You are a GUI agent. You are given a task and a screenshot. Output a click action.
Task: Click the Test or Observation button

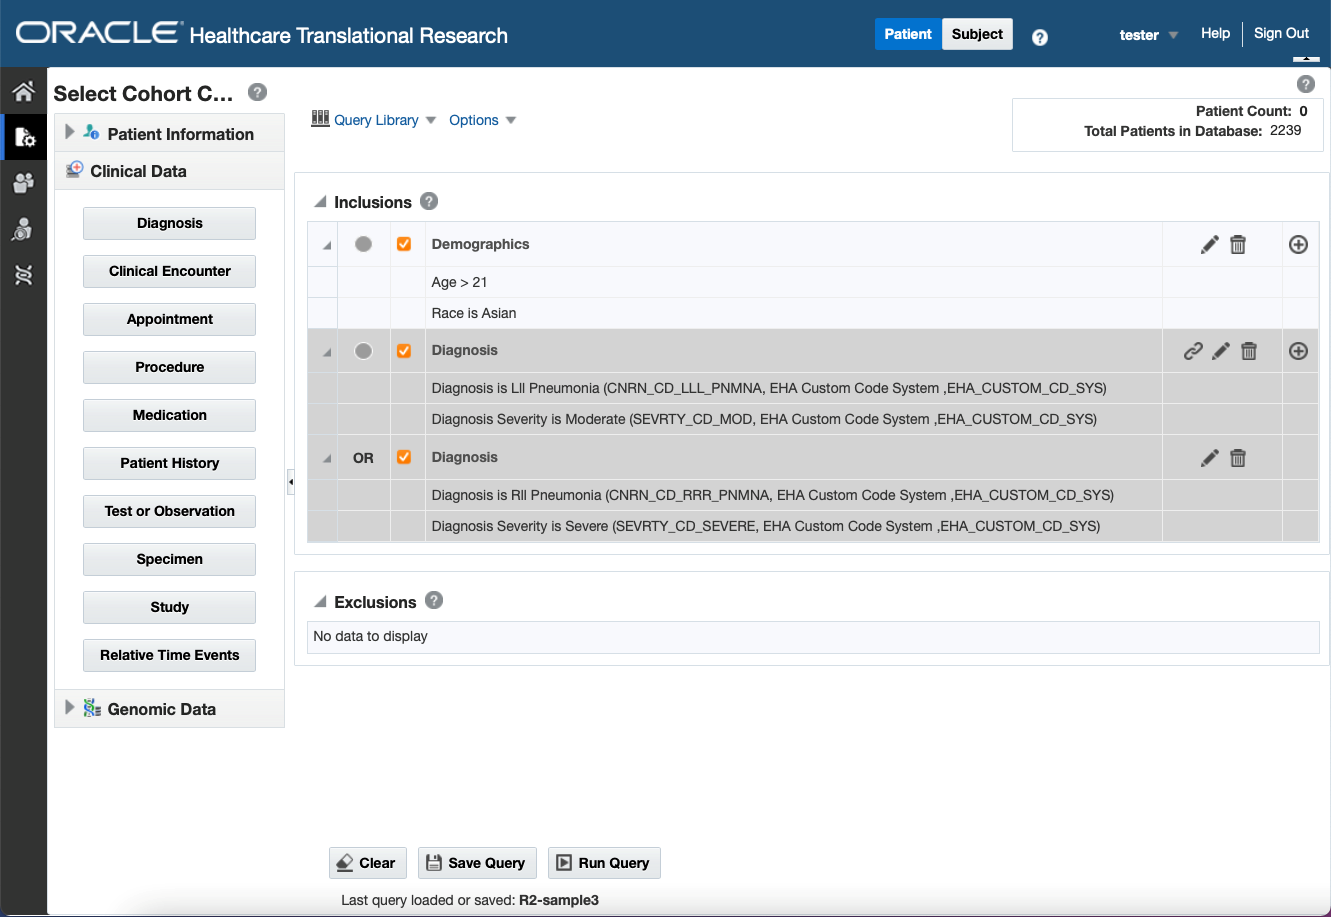click(169, 511)
